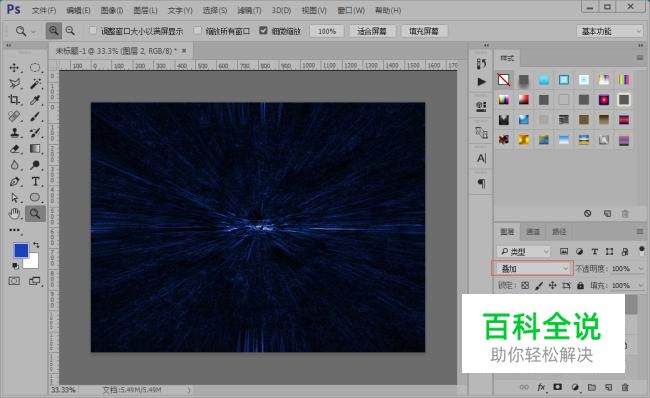Reset default foreground and background colors
Viewport: 650px width, 398px height.
click(x=15, y=265)
